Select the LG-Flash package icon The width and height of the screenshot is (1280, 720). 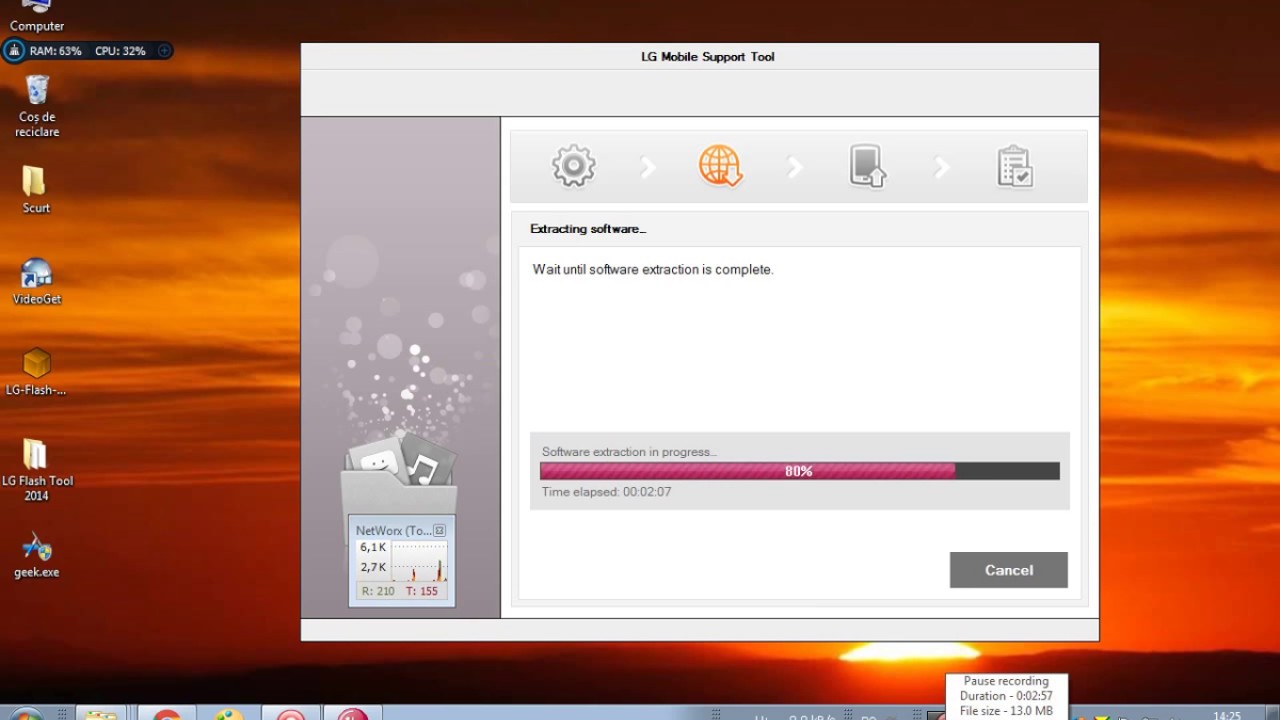[36, 372]
